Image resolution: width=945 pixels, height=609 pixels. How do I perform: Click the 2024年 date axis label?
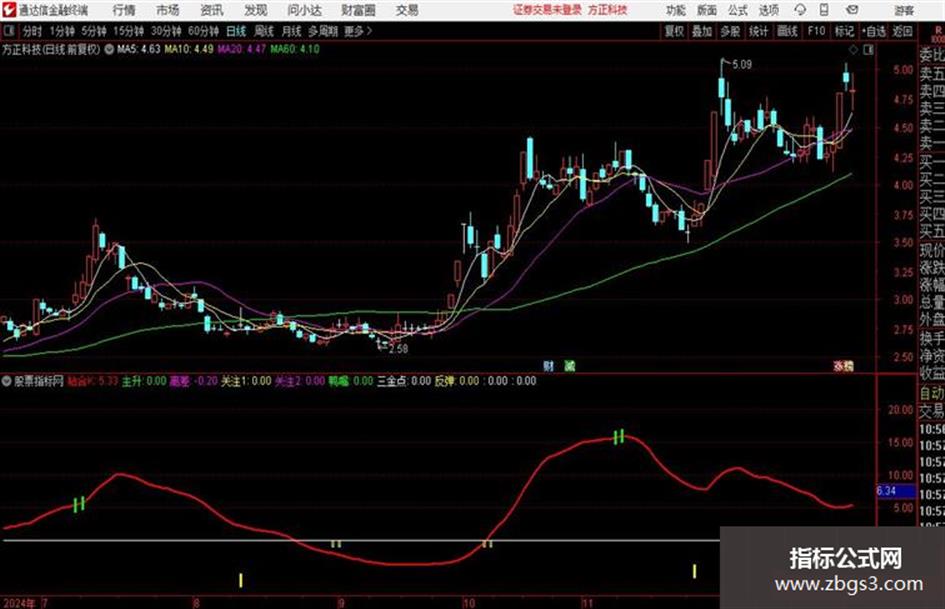pos(20,603)
